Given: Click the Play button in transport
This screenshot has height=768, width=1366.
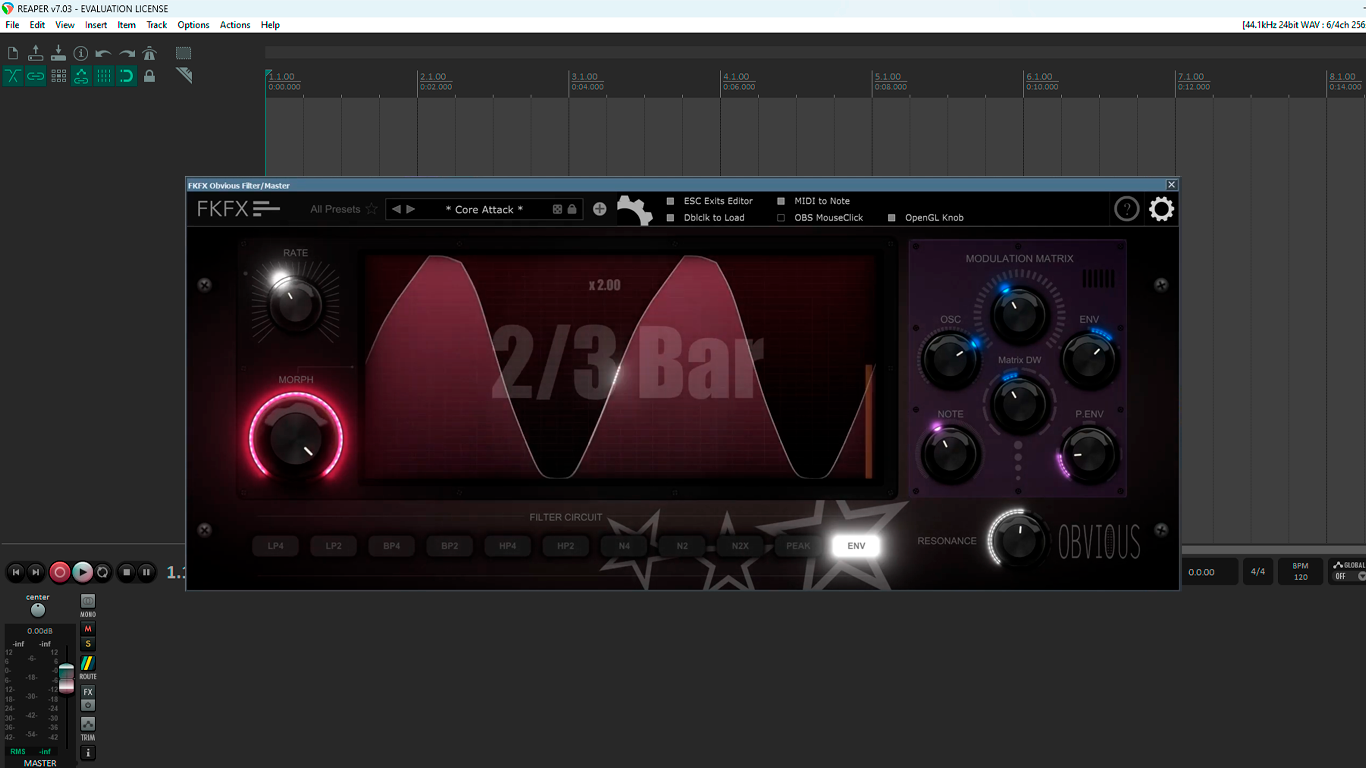Looking at the screenshot, I should click(x=82, y=572).
